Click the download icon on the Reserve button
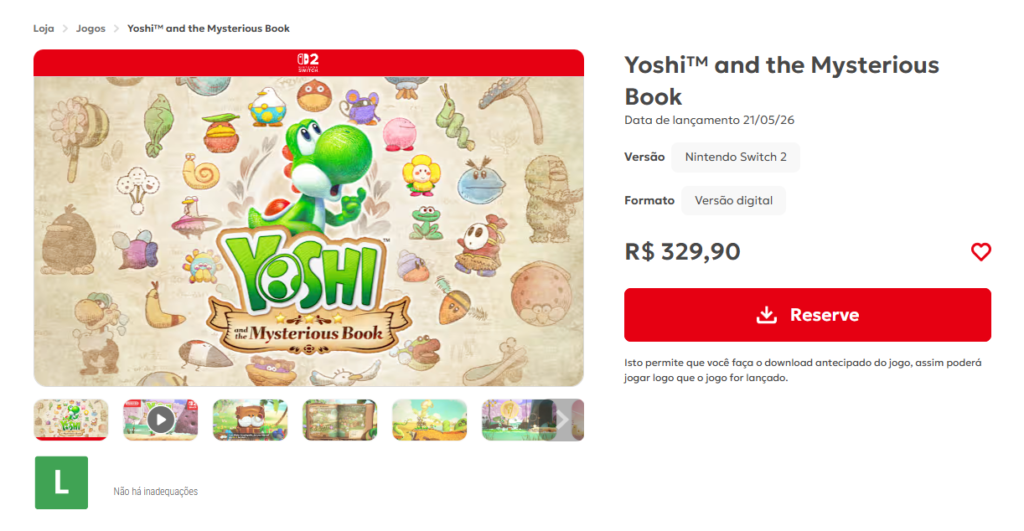 766,315
